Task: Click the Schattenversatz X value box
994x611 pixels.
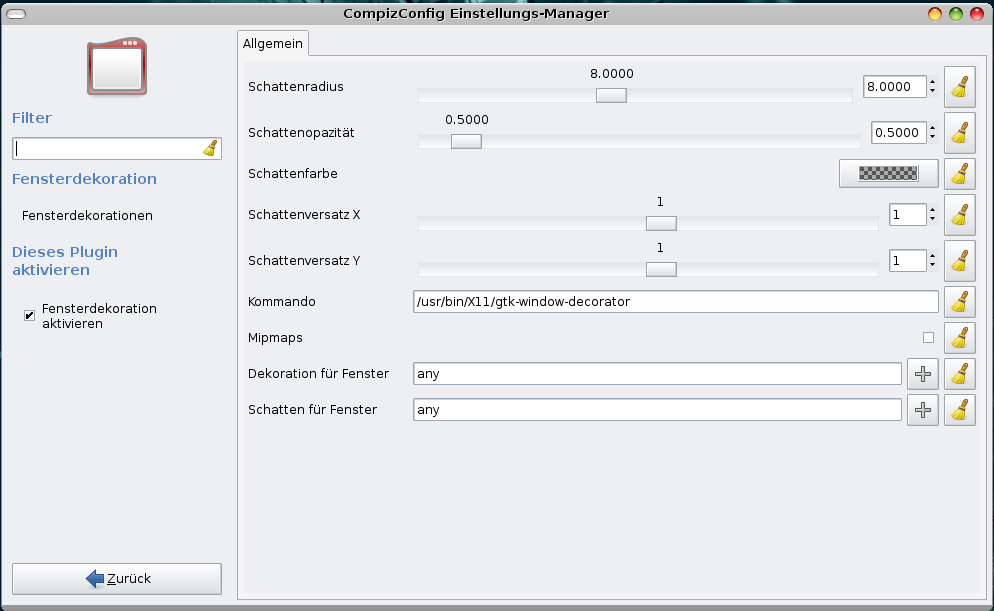Action: pyautogui.click(x=907, y=215)
